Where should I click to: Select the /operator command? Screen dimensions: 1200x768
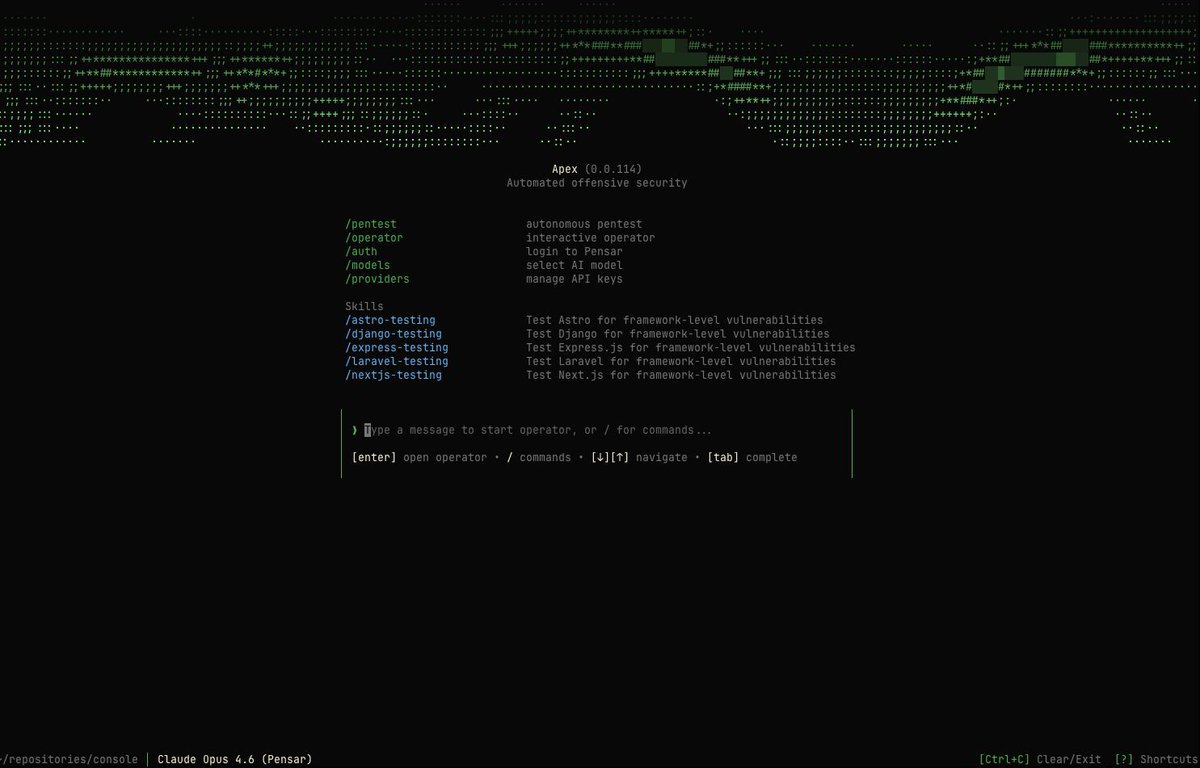click(374, 238)
